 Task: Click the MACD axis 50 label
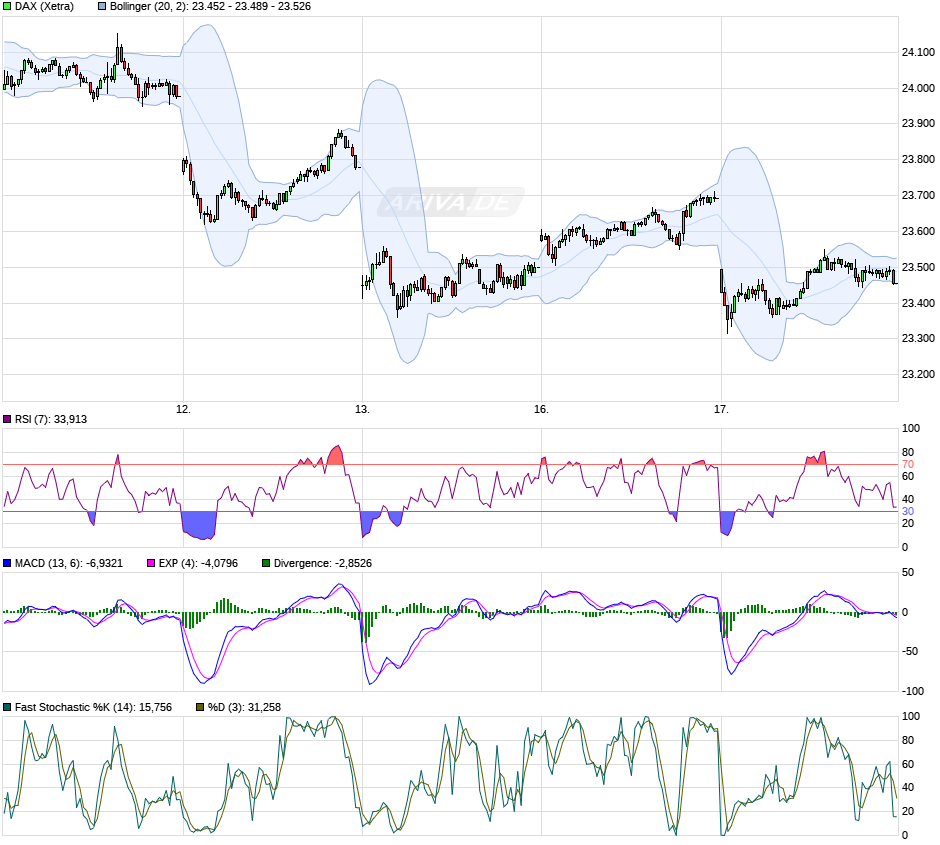[x=908, y=572]
